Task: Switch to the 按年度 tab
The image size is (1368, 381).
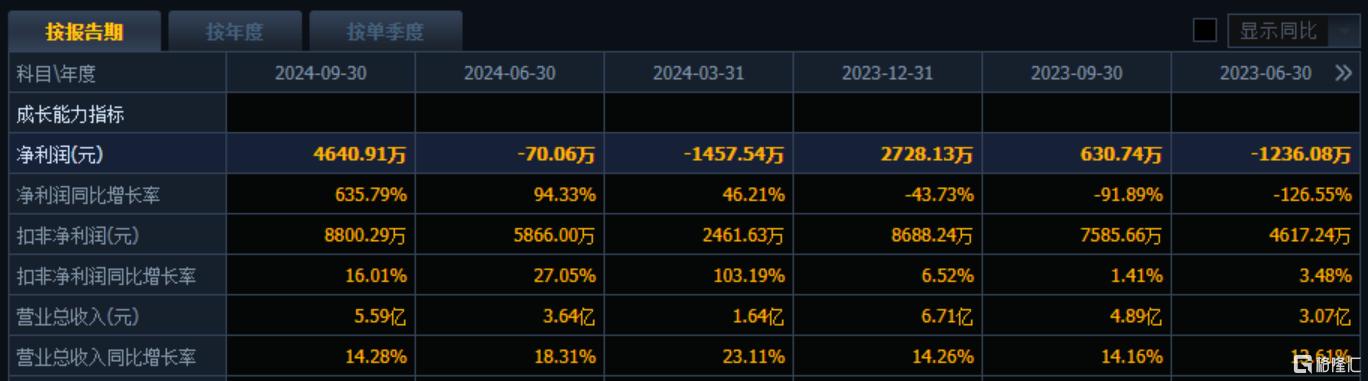Action: point(235,32)
